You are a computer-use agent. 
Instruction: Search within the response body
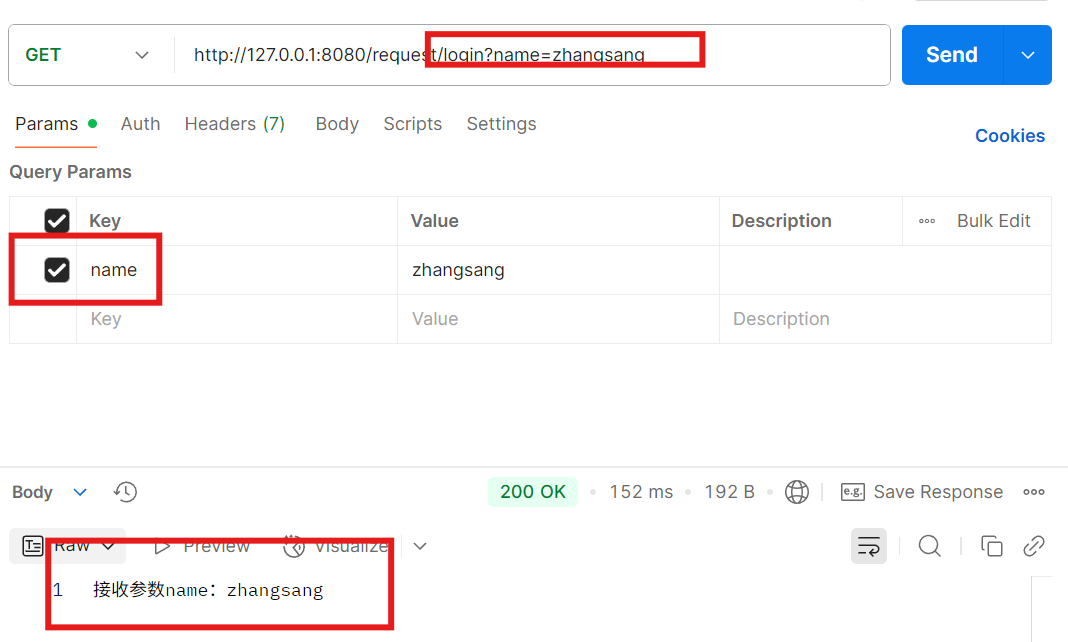[930, 546]
